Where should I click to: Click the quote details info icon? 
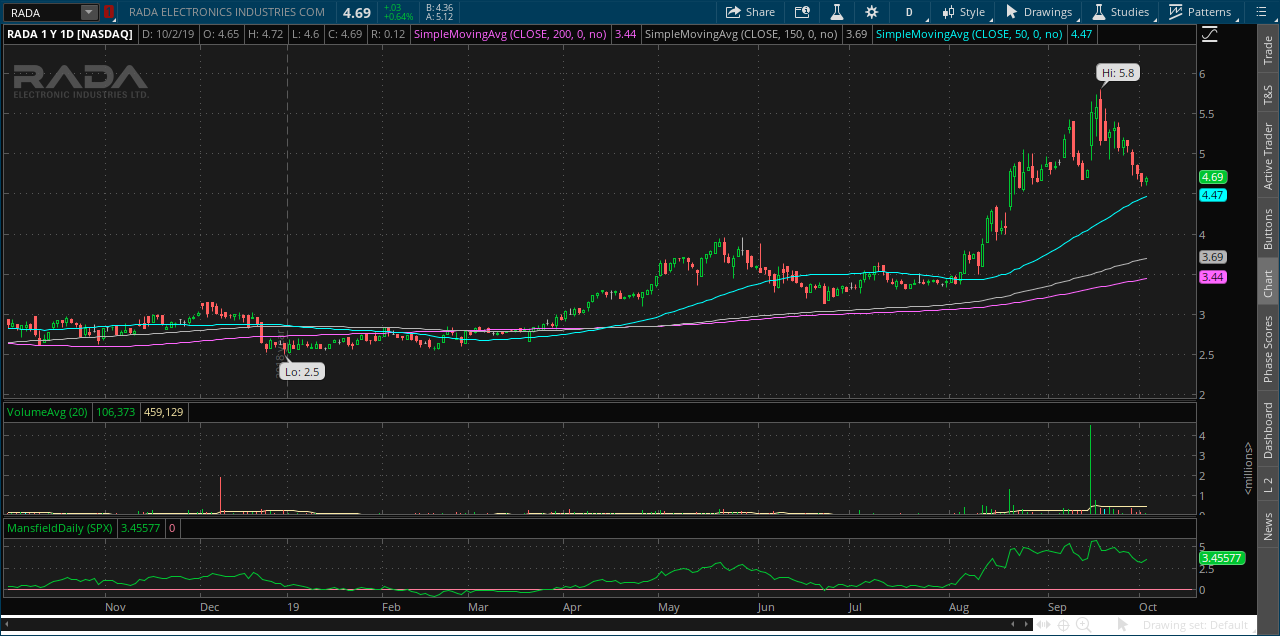tap(802, 12)
